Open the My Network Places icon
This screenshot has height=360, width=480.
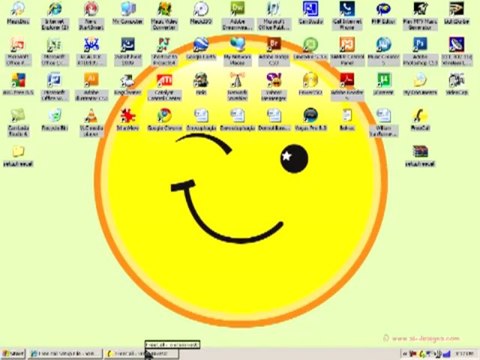click(237, 51)
